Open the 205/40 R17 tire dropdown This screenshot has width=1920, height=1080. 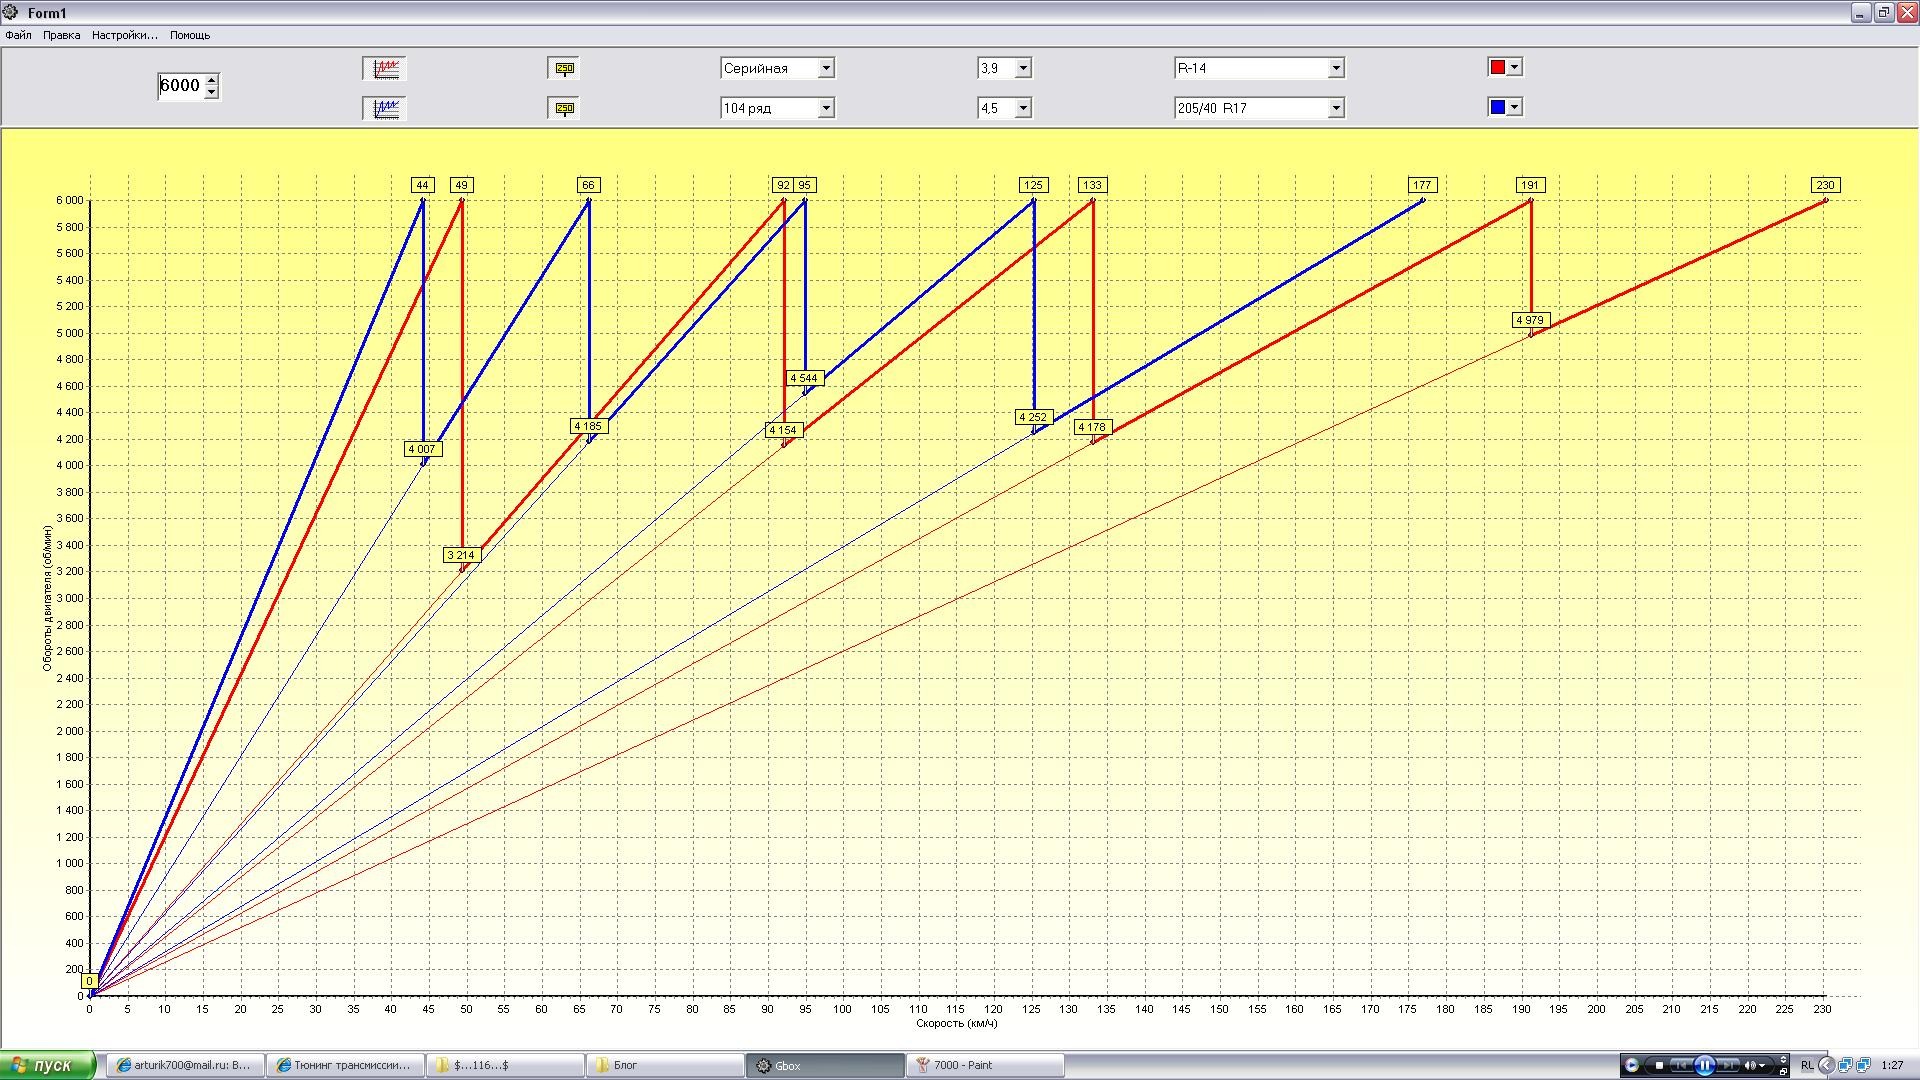pos(1335,108)
